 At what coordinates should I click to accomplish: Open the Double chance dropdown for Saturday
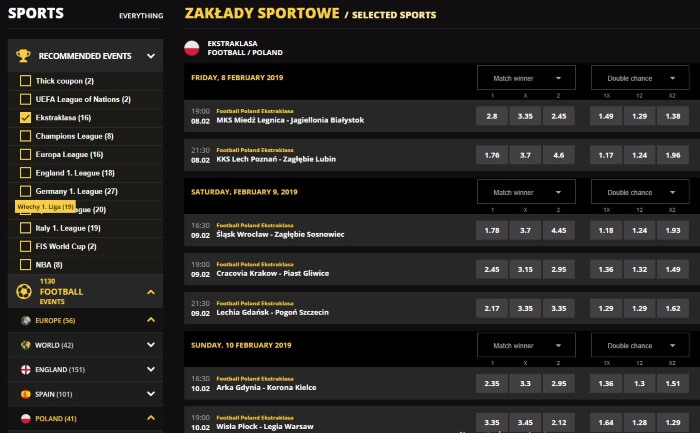637,192
